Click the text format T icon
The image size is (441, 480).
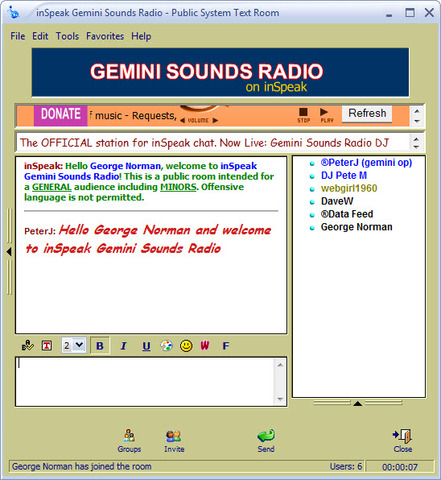coord(47,346)
